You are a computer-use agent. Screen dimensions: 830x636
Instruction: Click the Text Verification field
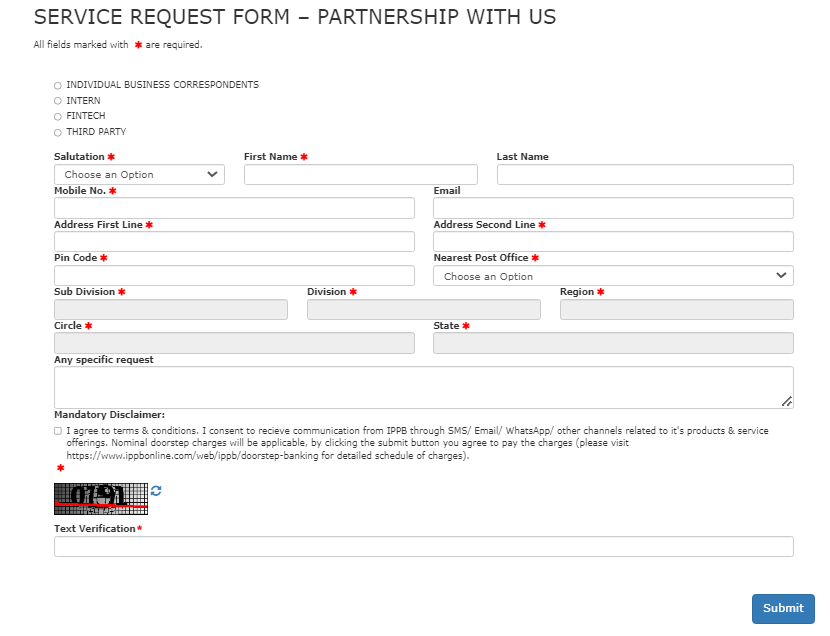coord(423,546)
